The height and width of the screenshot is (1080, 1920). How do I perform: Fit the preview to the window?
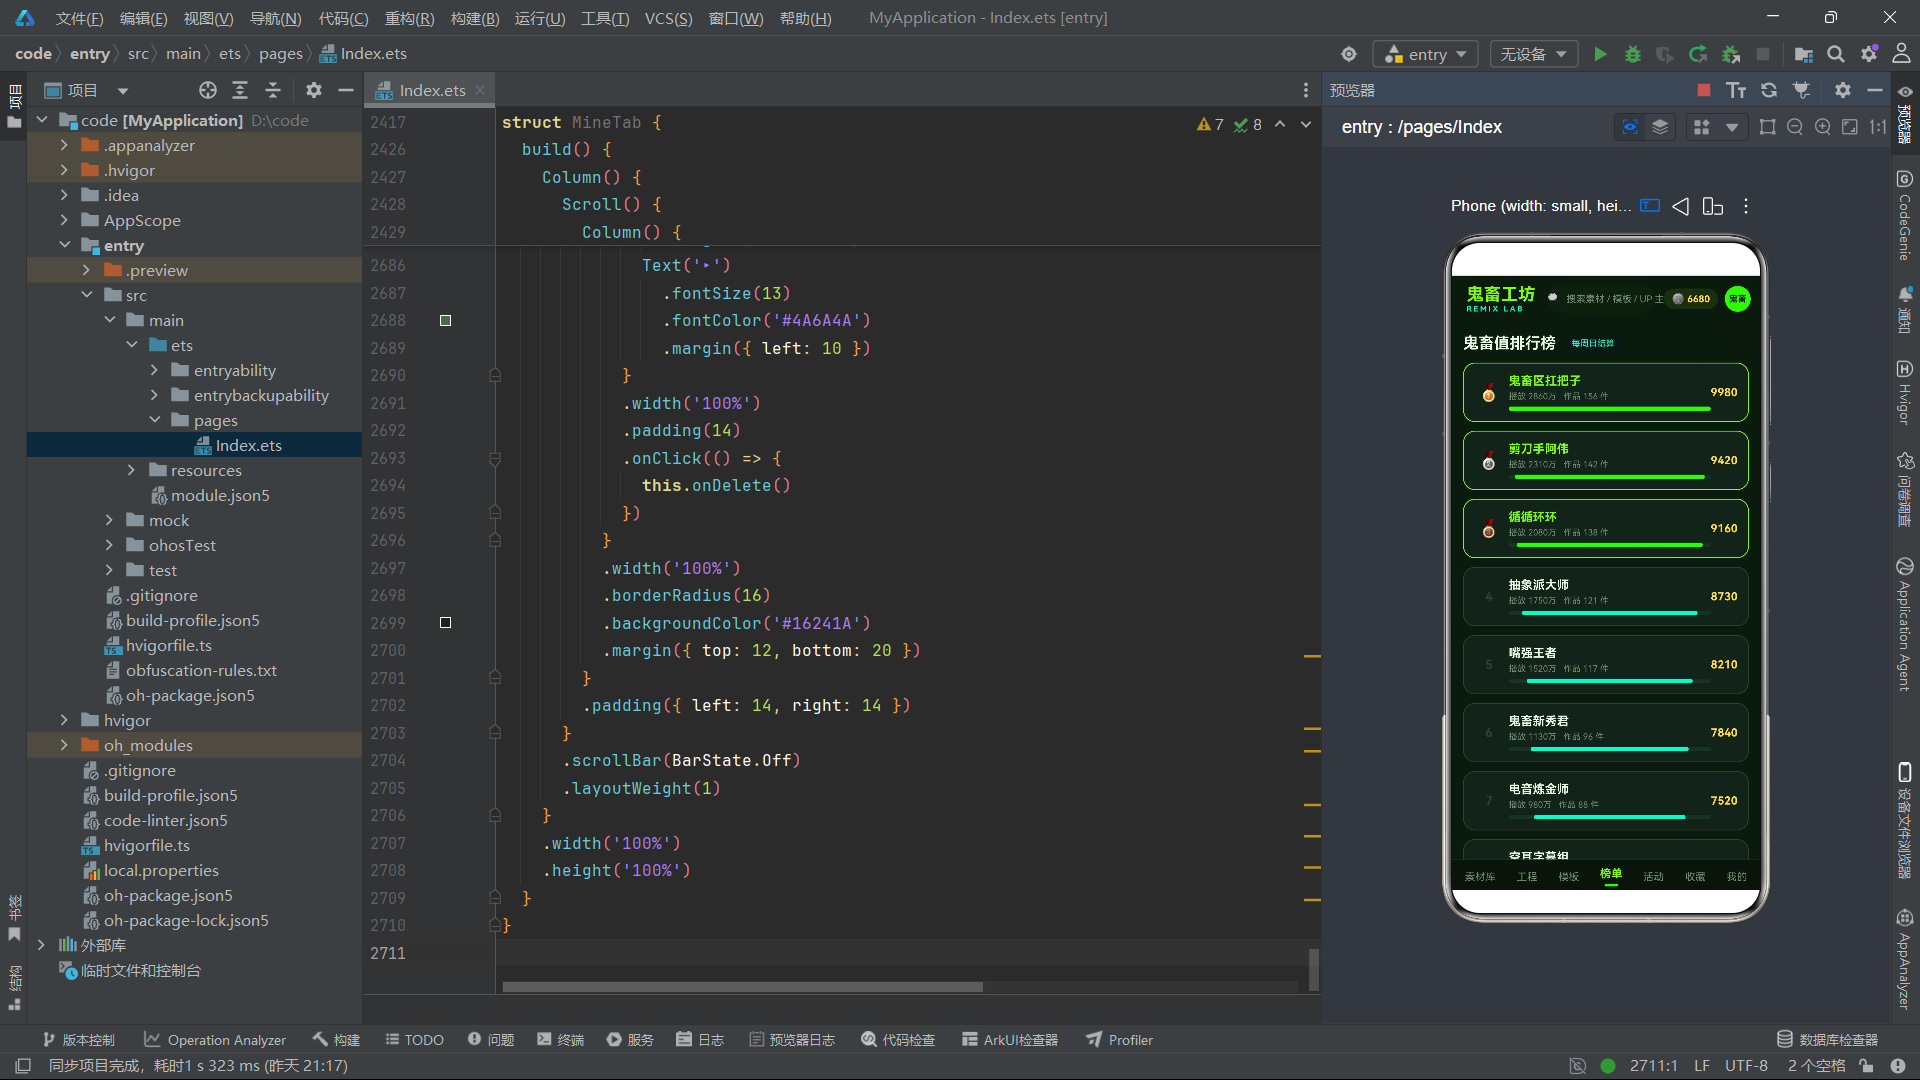pyautogui.click(x=1850, y=127)
